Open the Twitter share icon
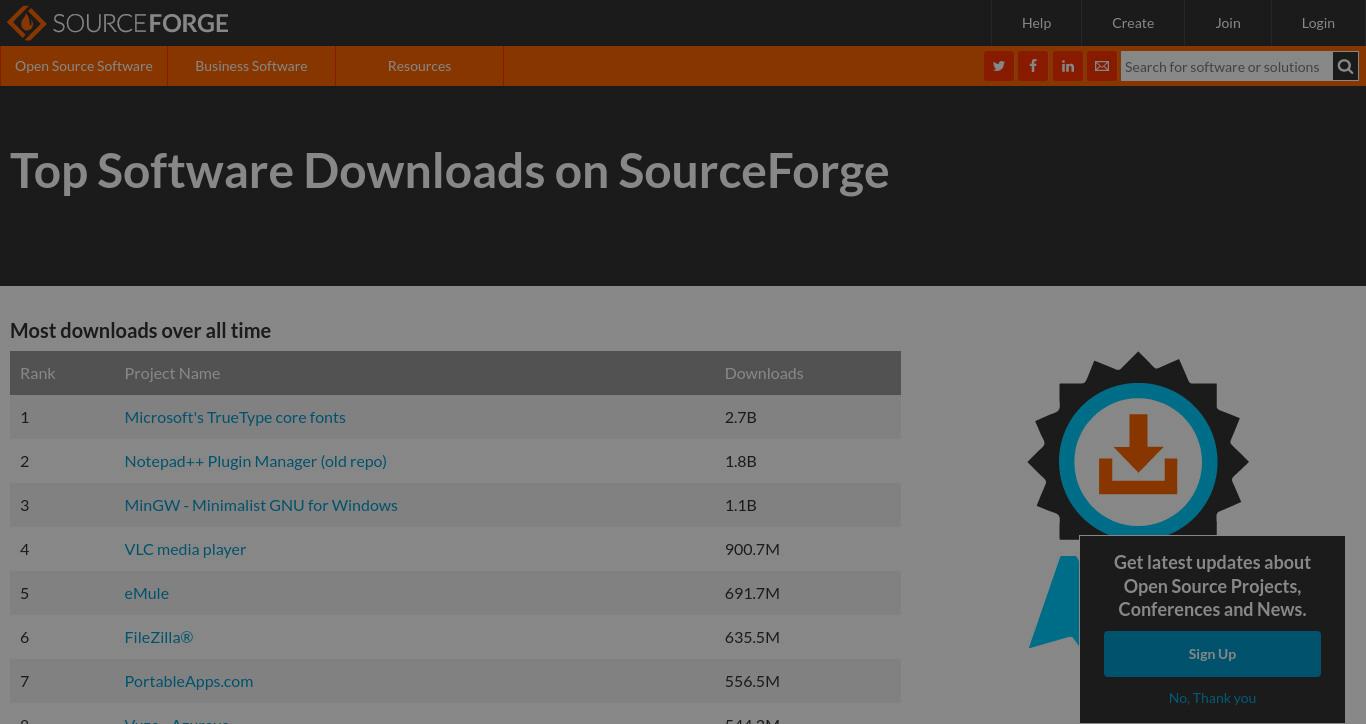 tap(998, 66)
